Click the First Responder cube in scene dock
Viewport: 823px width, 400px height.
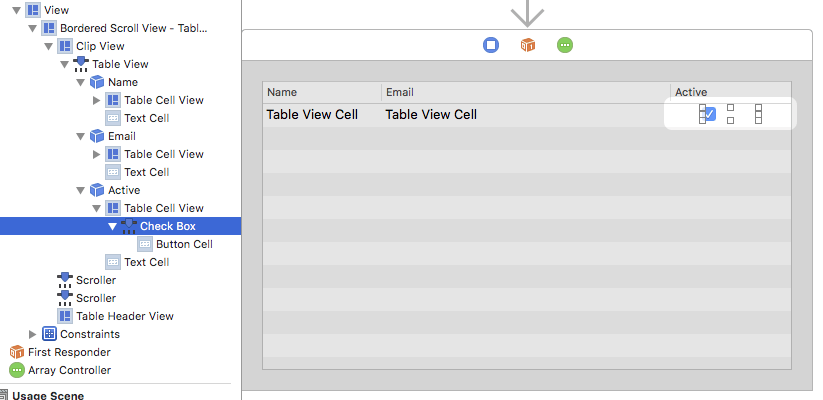pyautogui.click(x=528, y=45)
